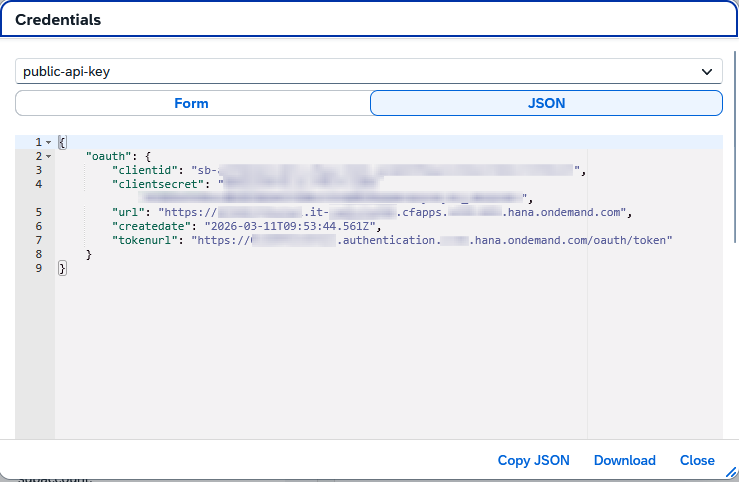Place cursor on the "clientid" key
Screen dimensions: 739x482
[144, 171]
